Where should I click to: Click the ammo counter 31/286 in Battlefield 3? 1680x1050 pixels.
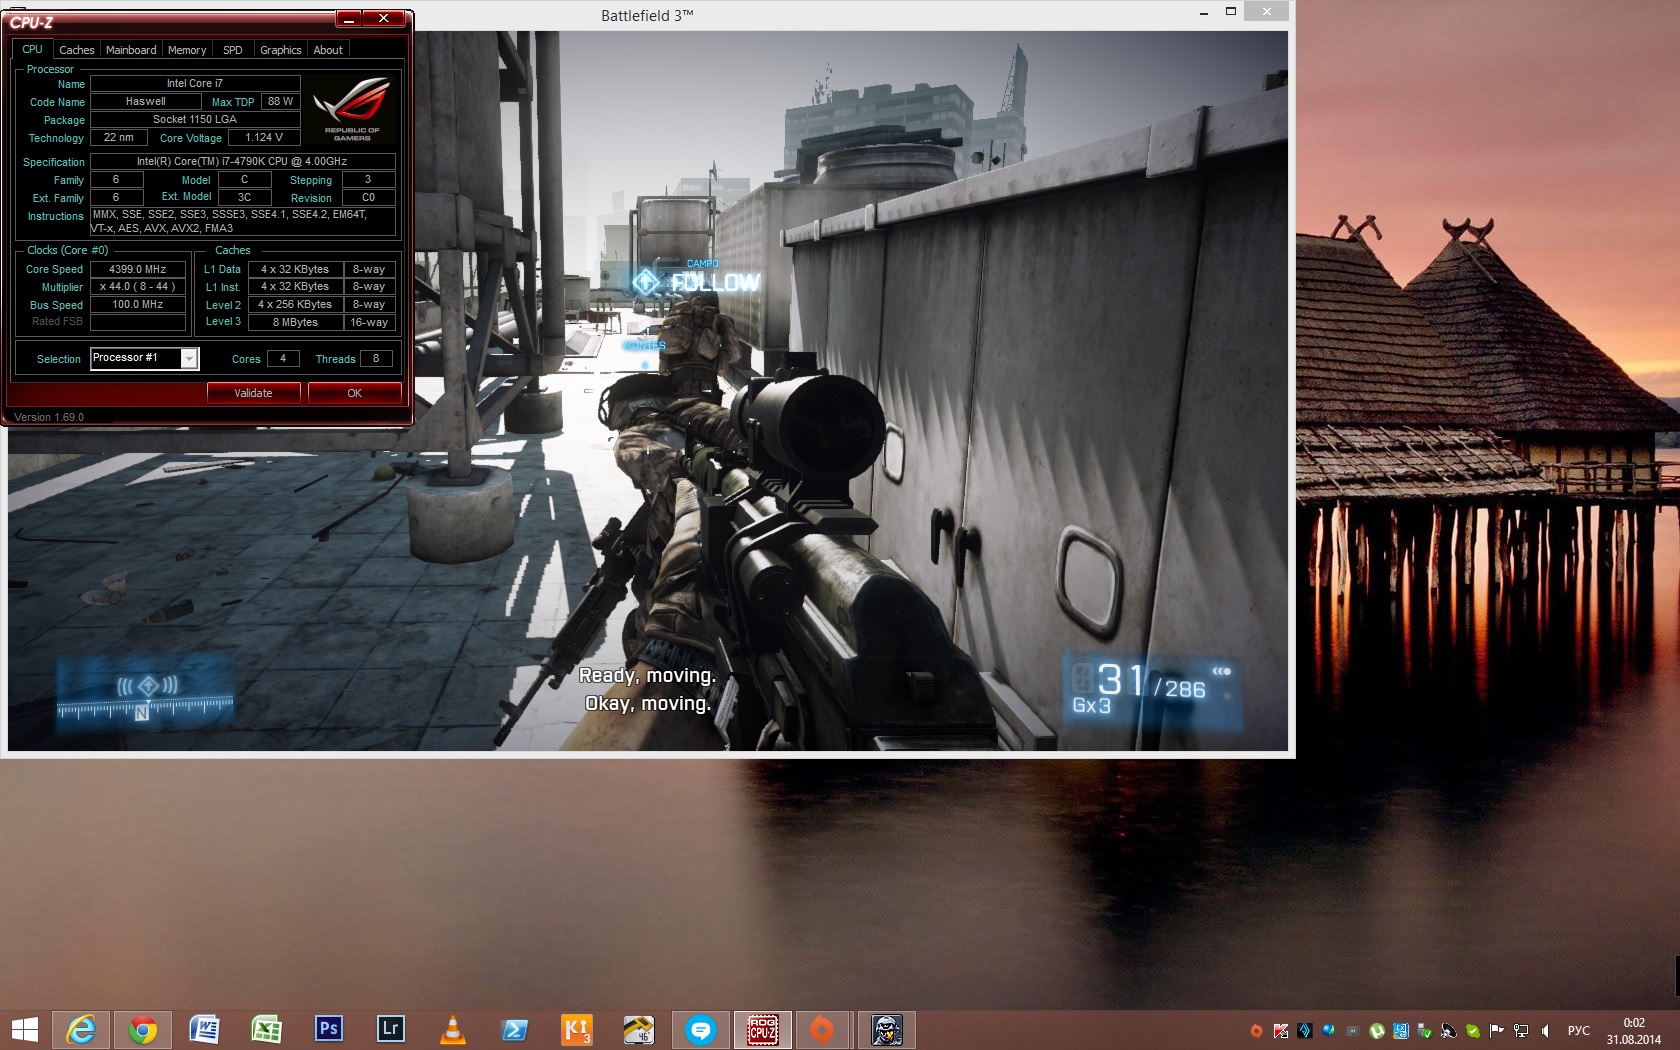[x=1152, y=685]
